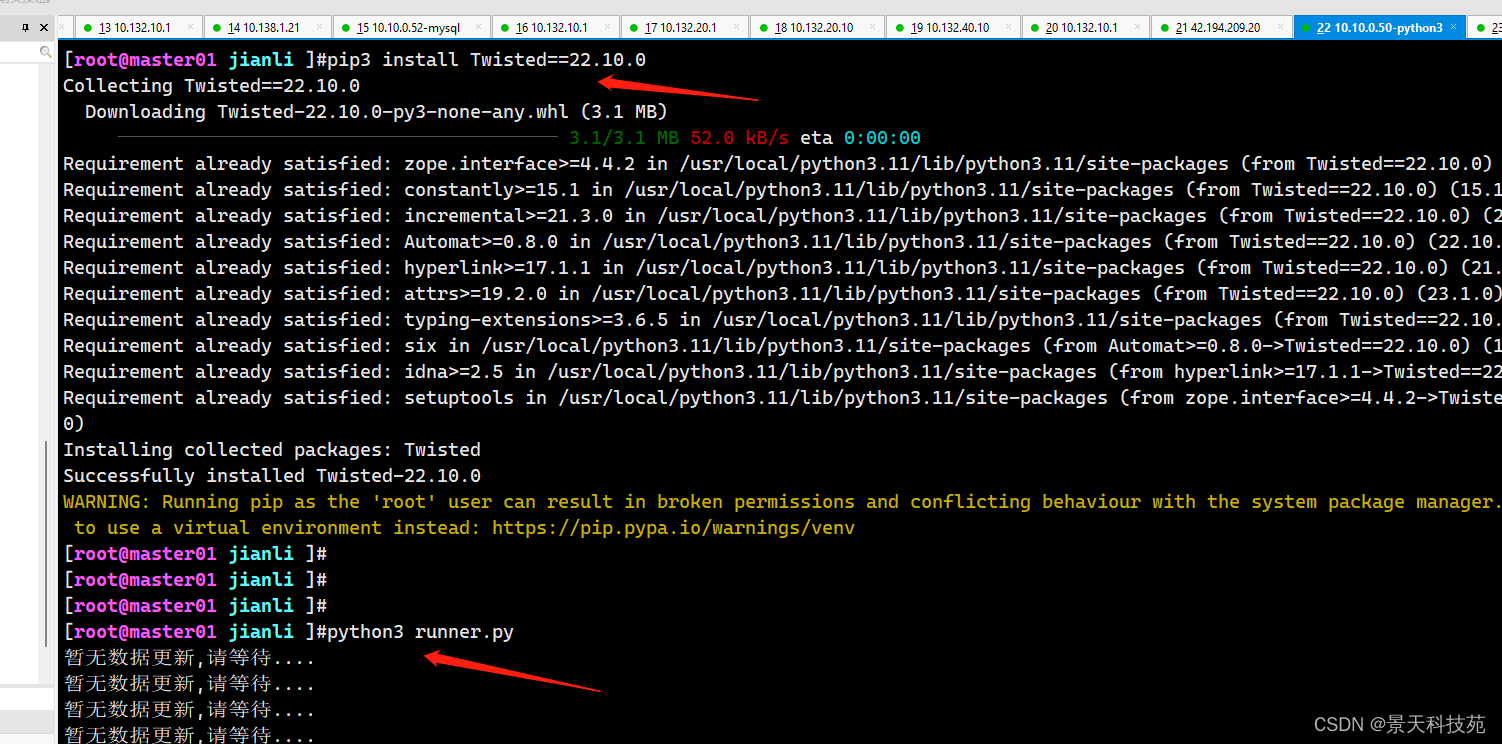The height and width of the screenshot is (744, 1502).
Task: Close tab 16 10.132.10.1
Action: pyautogui.click(x=608, y=27)
